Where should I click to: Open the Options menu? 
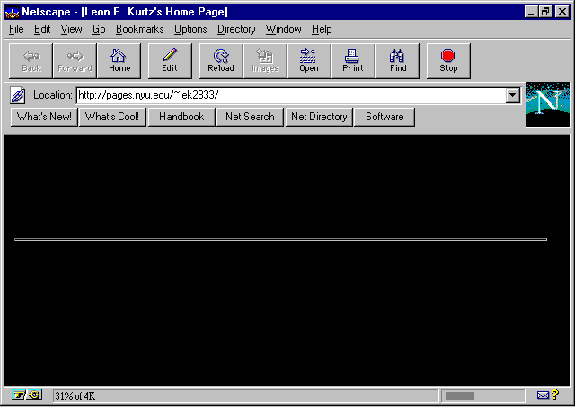point(190,29)
